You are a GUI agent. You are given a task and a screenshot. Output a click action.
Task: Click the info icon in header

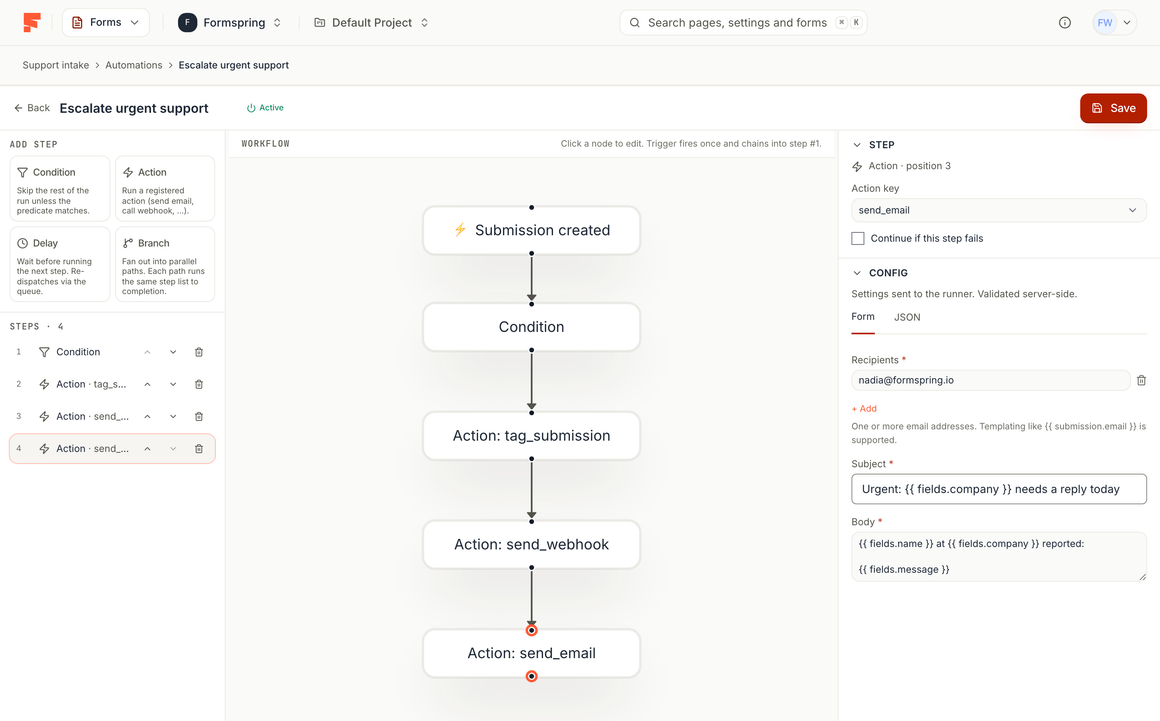click(x=1065, y=23)
